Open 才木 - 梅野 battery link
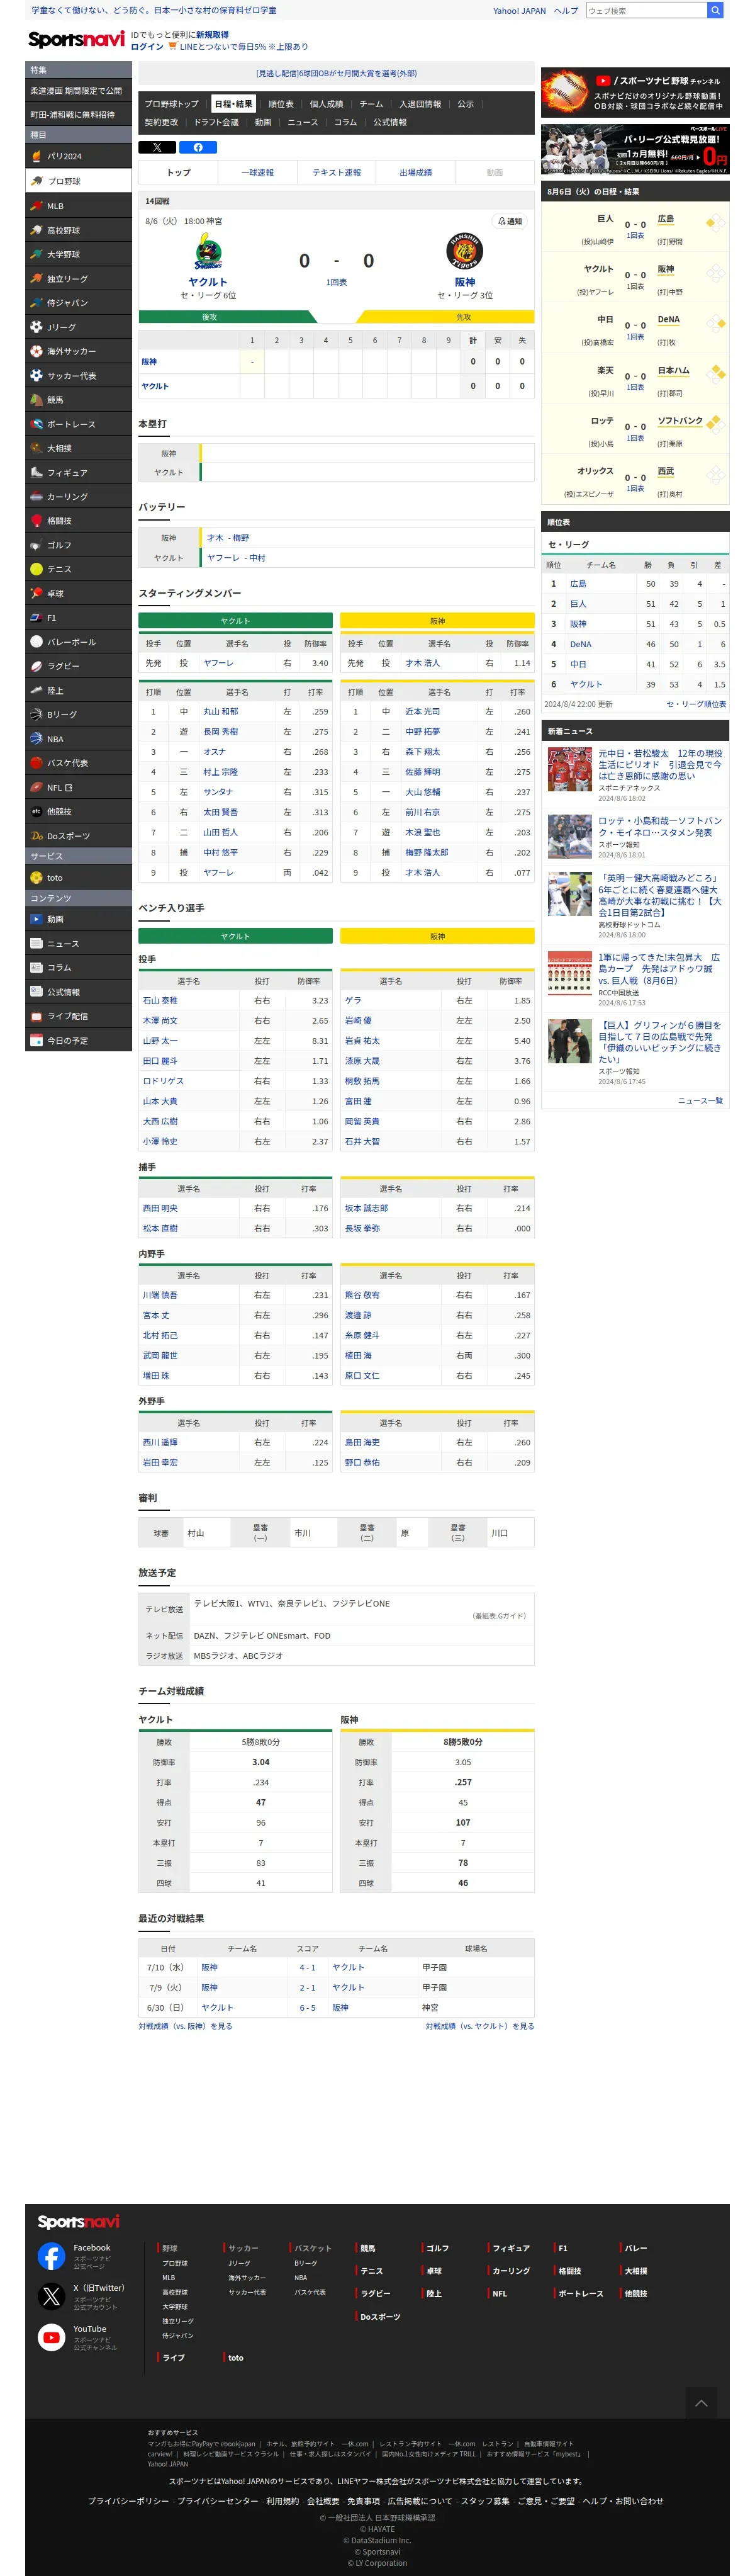Screen dimensions: 755x2576 coord(228,538)
